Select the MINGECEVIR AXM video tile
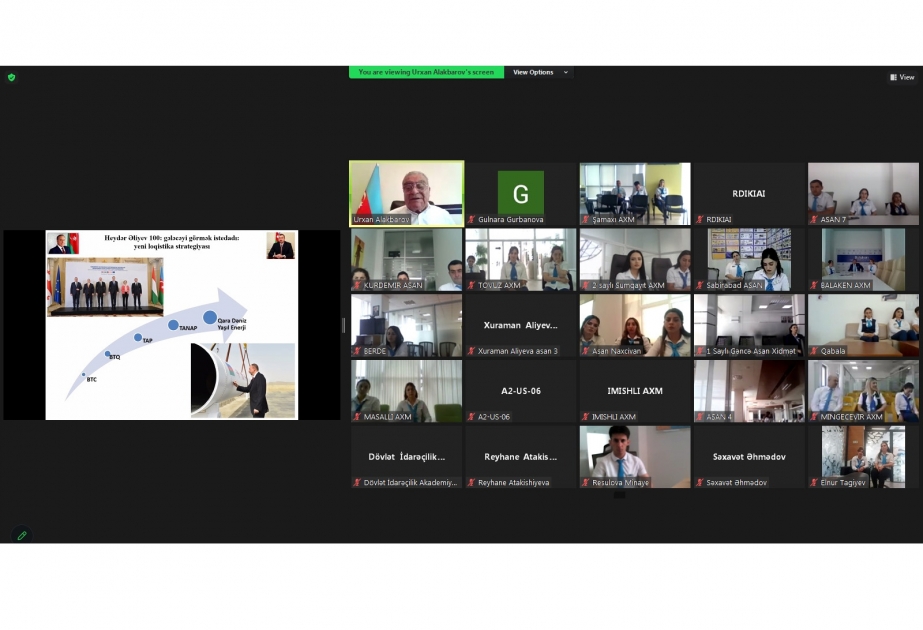Viewport: 923px width, 630px height. pyautogui.click(x=862, y=391)
